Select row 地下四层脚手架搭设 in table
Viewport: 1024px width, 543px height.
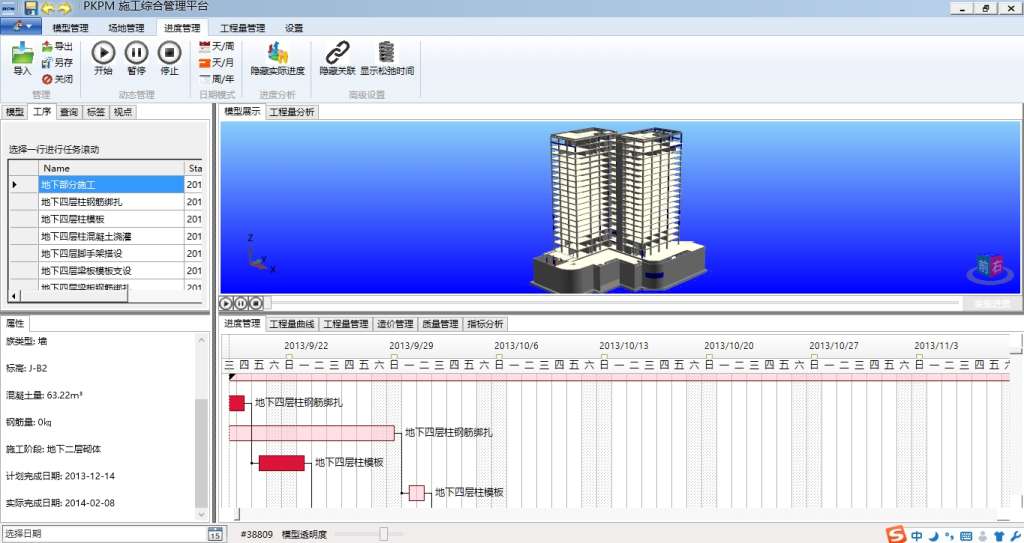click(105, 253)
